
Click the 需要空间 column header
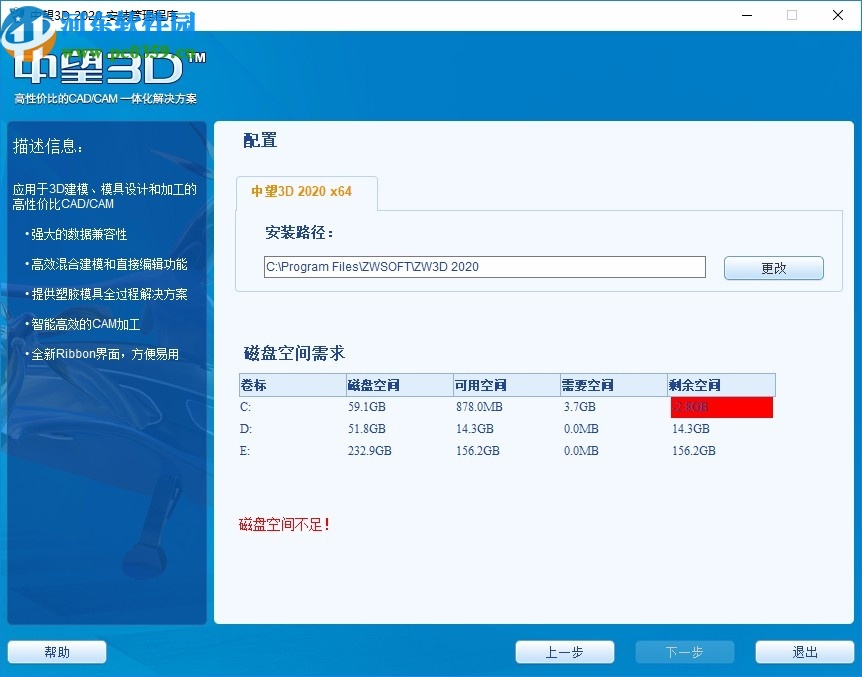614,385
